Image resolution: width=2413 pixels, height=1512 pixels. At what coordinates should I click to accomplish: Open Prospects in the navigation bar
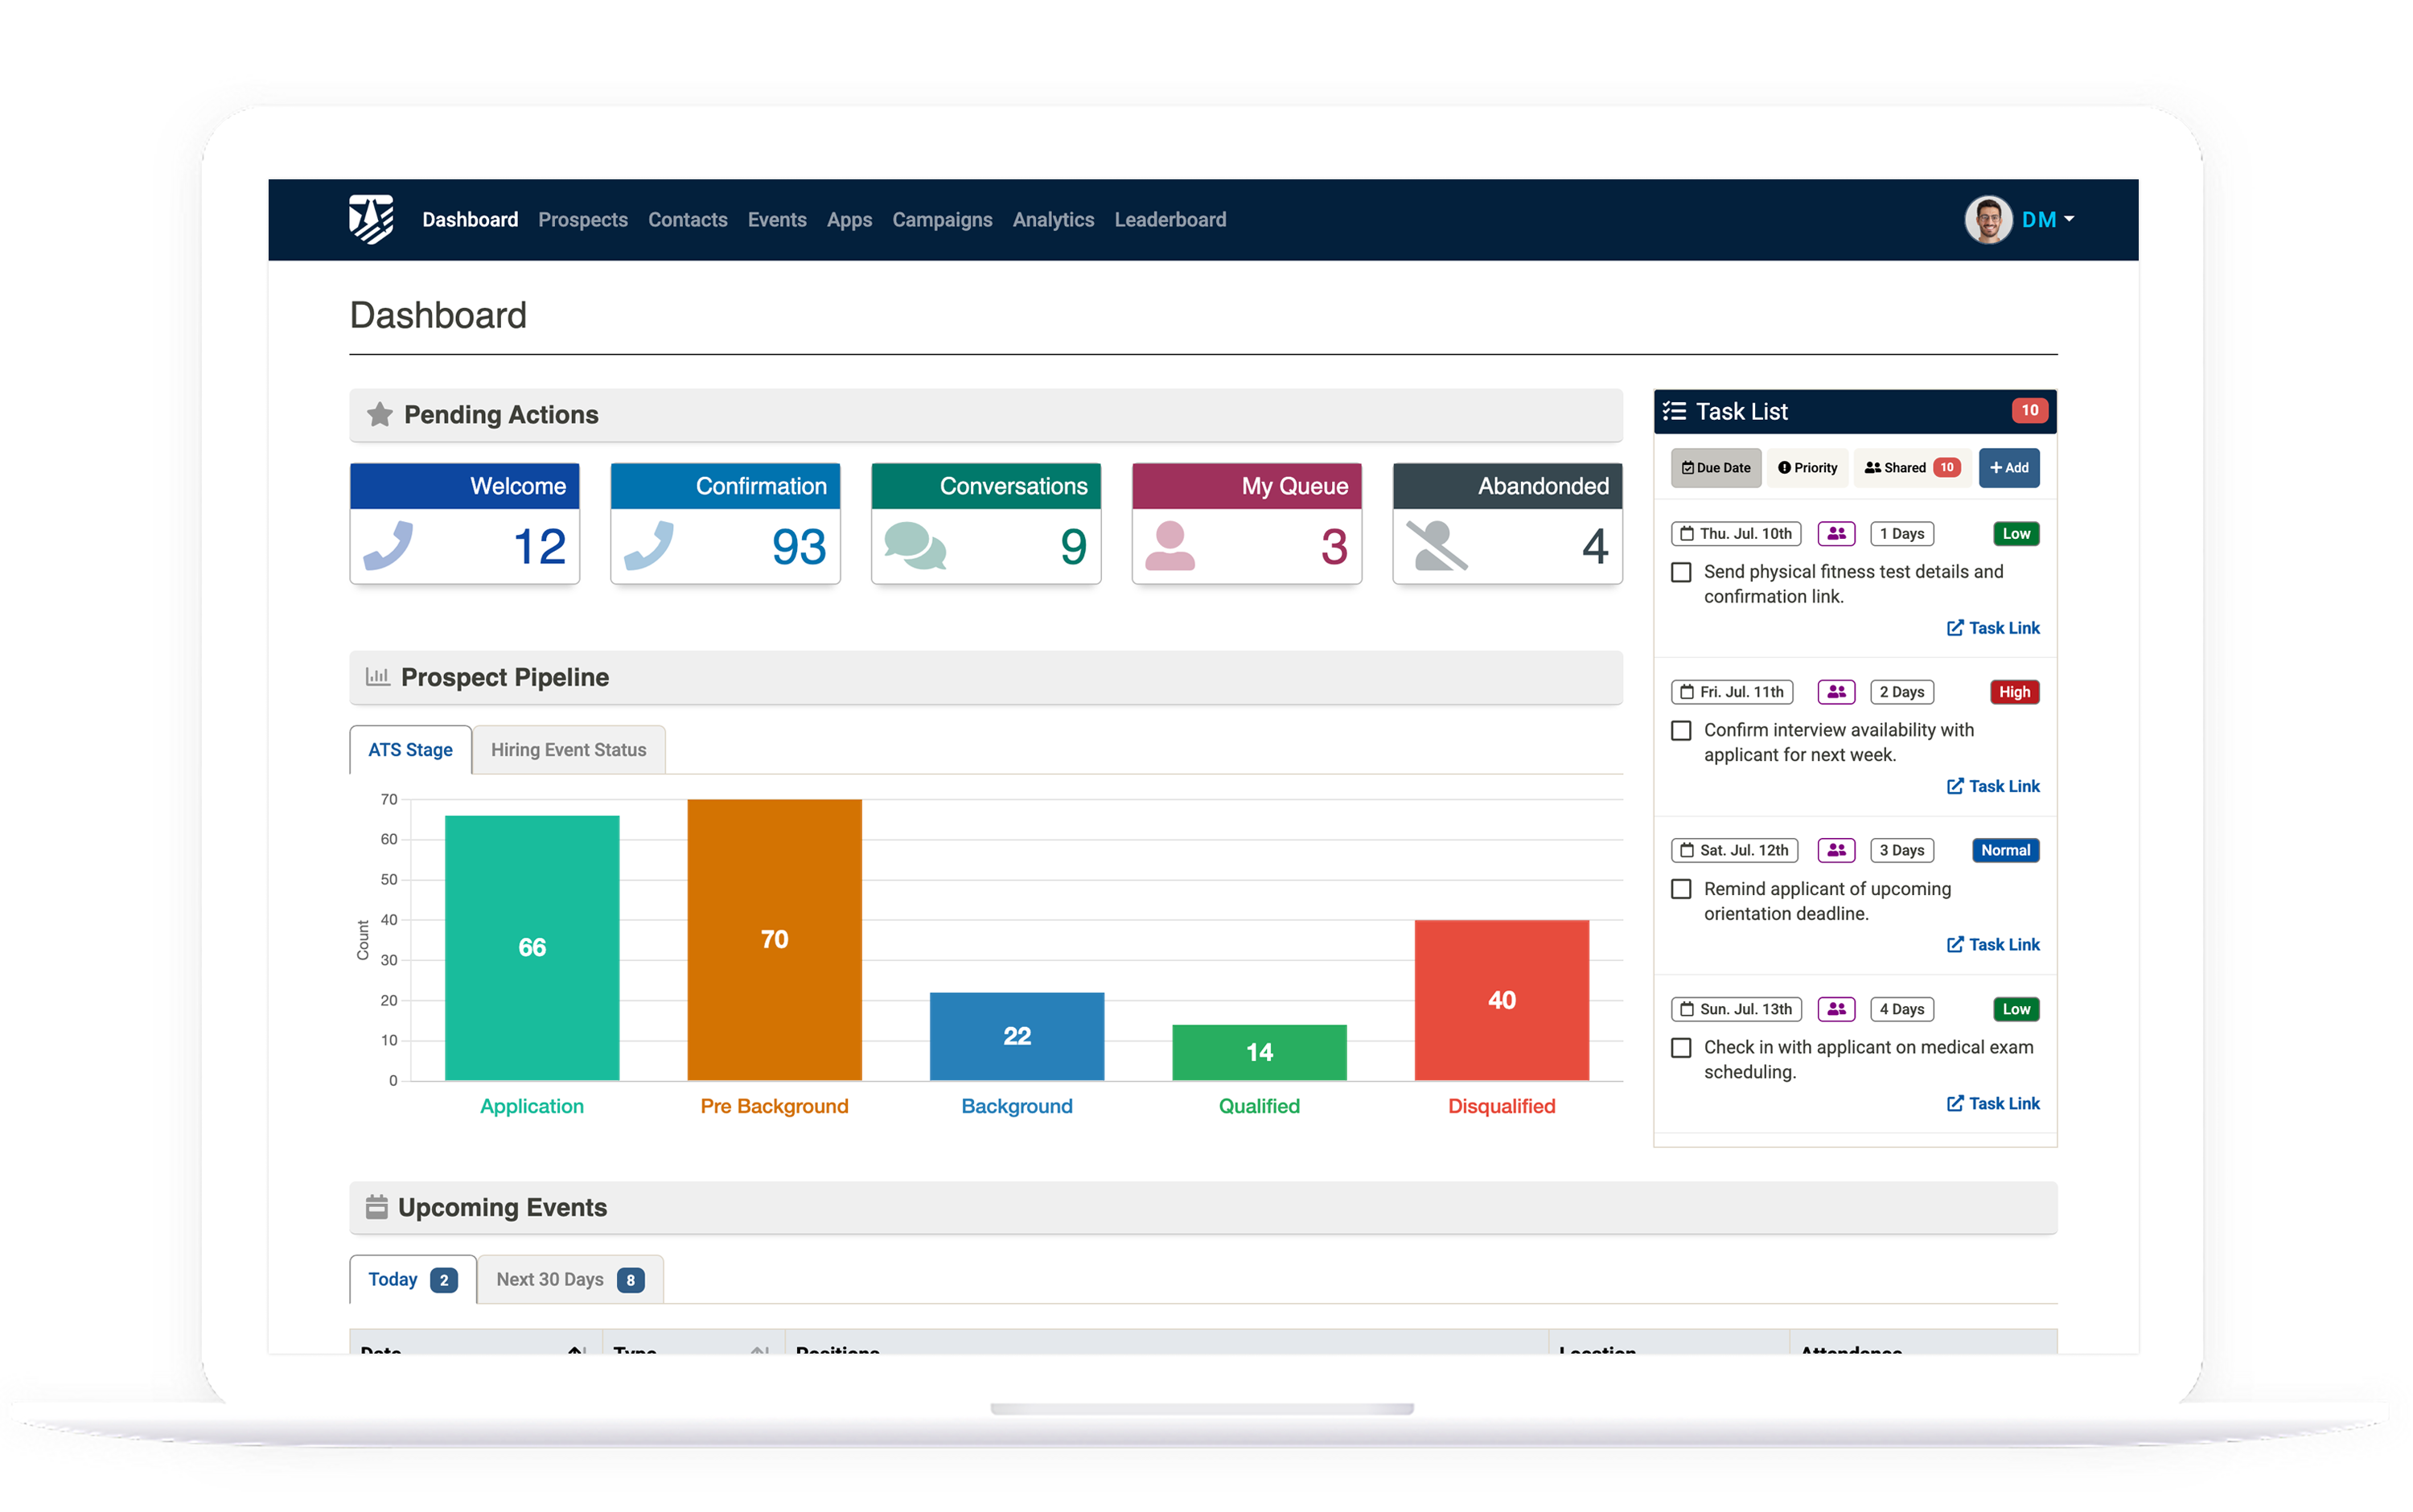coord(583,220)
